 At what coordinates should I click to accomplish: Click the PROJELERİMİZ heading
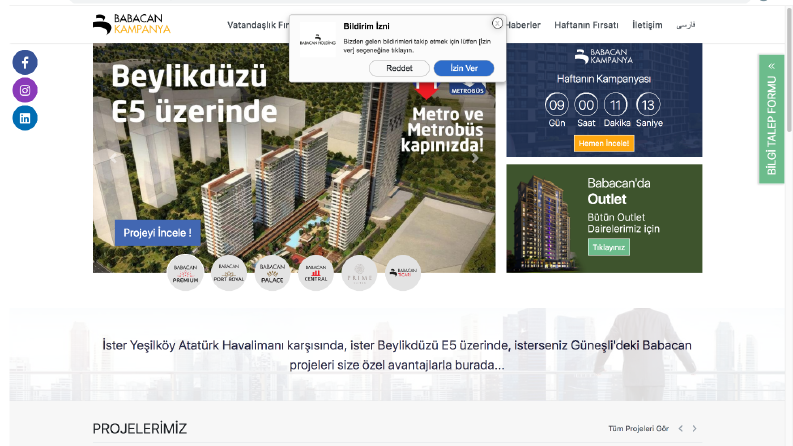pyautogui.click(x=140, y=429)
